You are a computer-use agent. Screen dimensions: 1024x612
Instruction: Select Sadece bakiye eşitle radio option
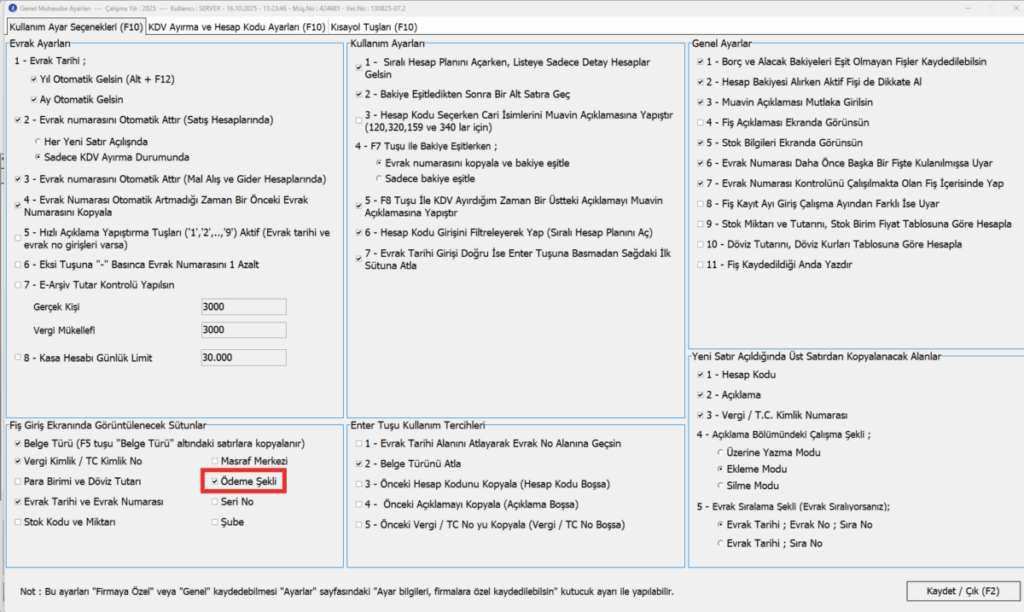(379, 178)
